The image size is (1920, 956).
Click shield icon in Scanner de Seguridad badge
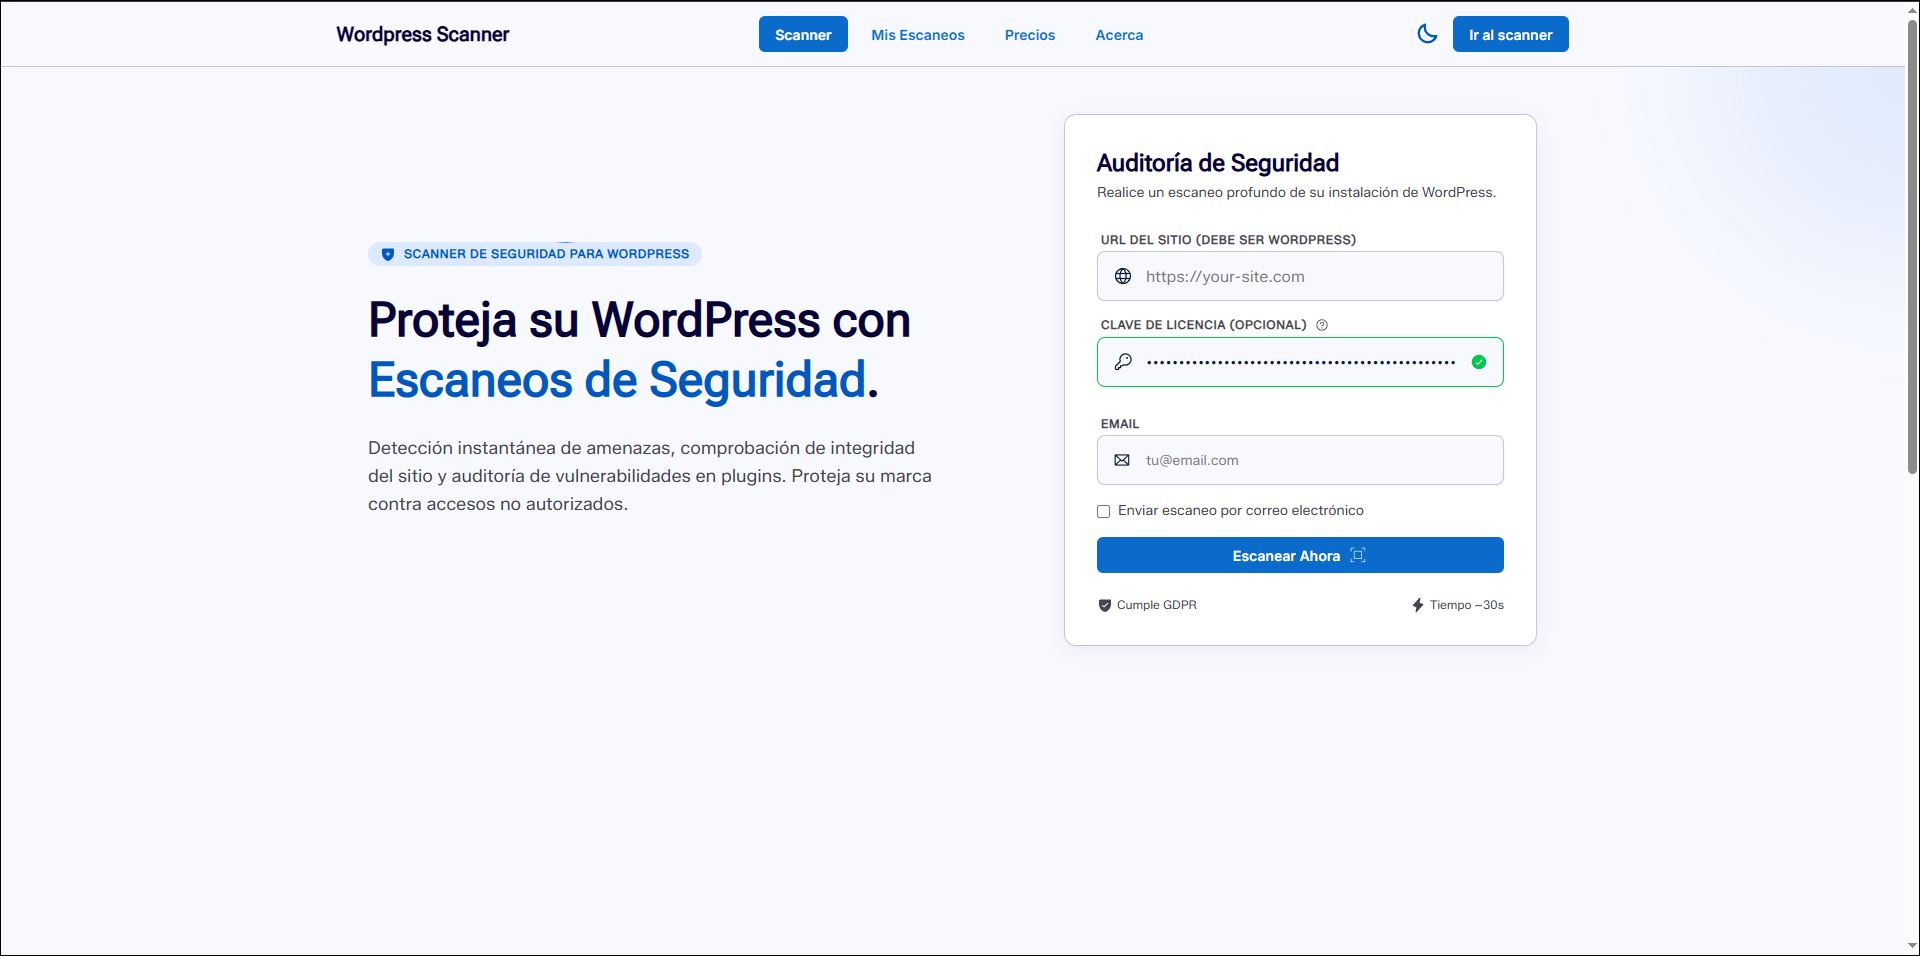[x=388, y=254]
